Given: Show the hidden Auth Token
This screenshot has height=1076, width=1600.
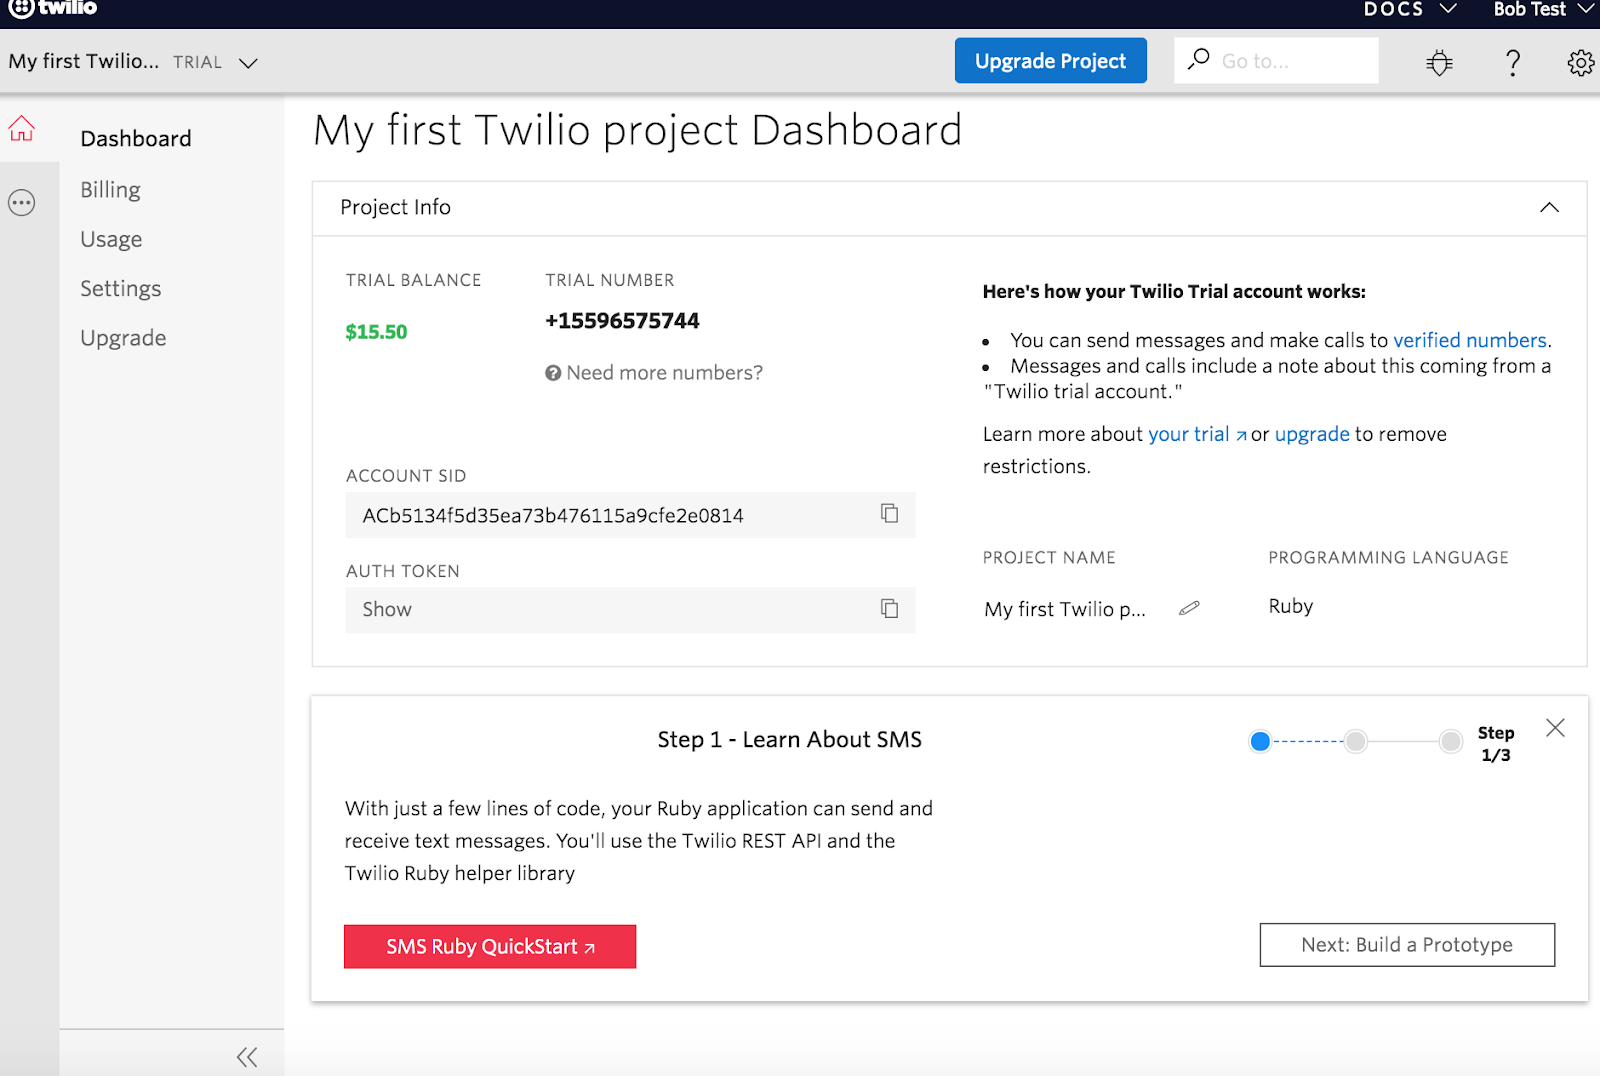Looking at the screenshot, I should click(387, 610).
